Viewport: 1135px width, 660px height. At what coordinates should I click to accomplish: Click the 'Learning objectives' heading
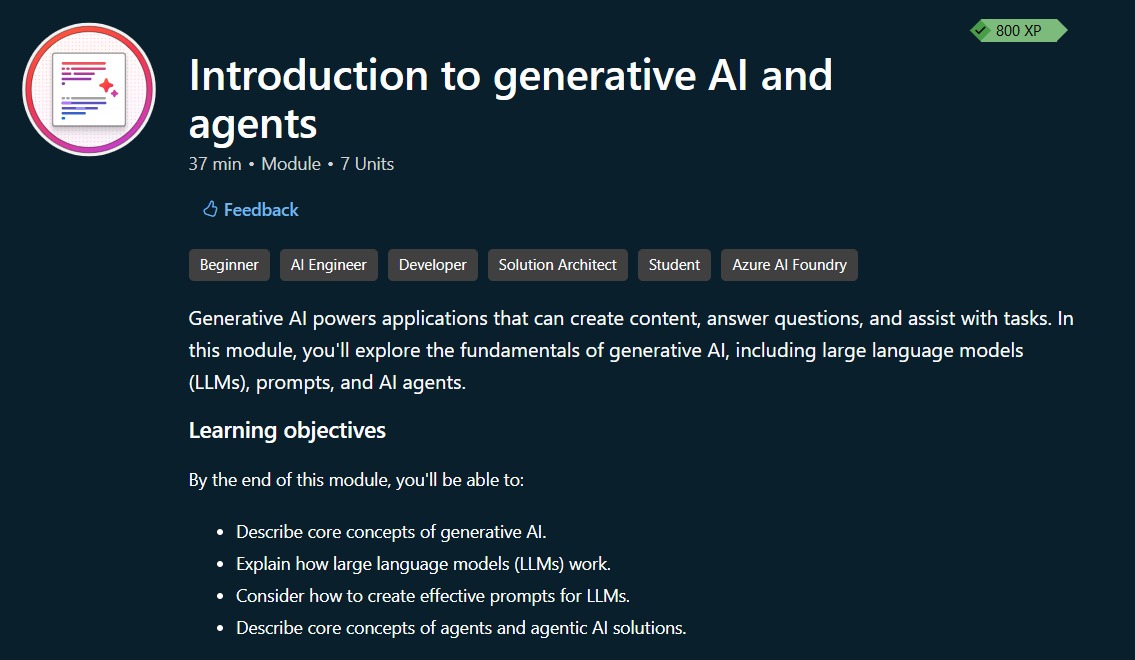pos(287,431)
